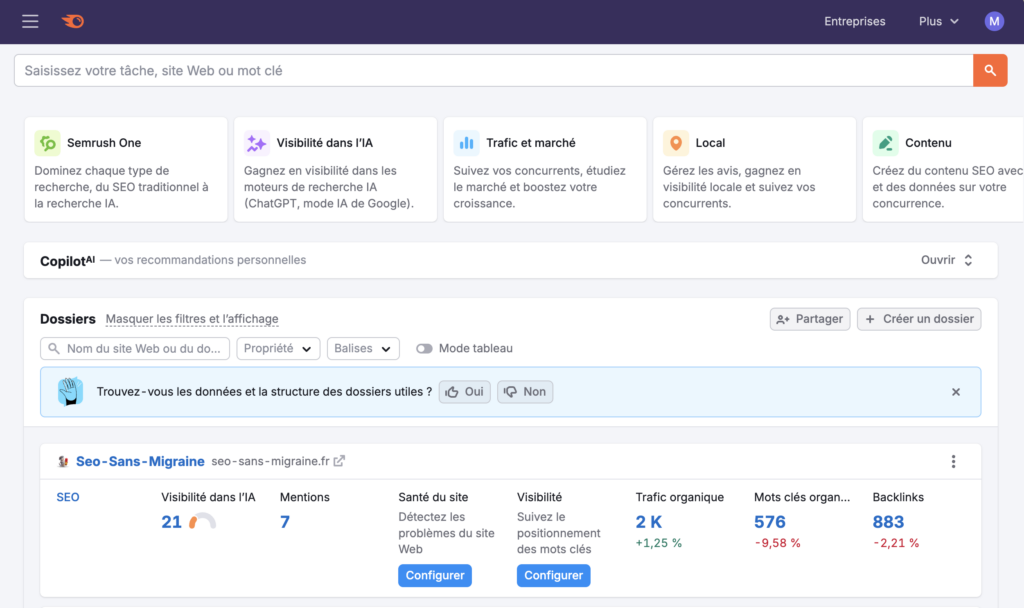
Task: Click Créer un dossier button
Action: coord(919,319)
